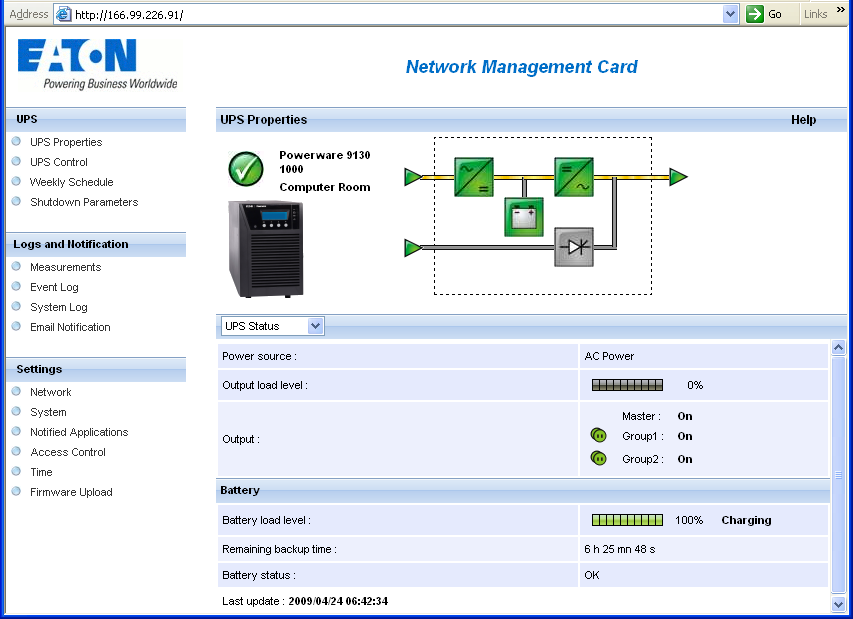This screenshot has height=619, width=853.
Task: Click the Master output "On" value
Action: pos(685,416)
